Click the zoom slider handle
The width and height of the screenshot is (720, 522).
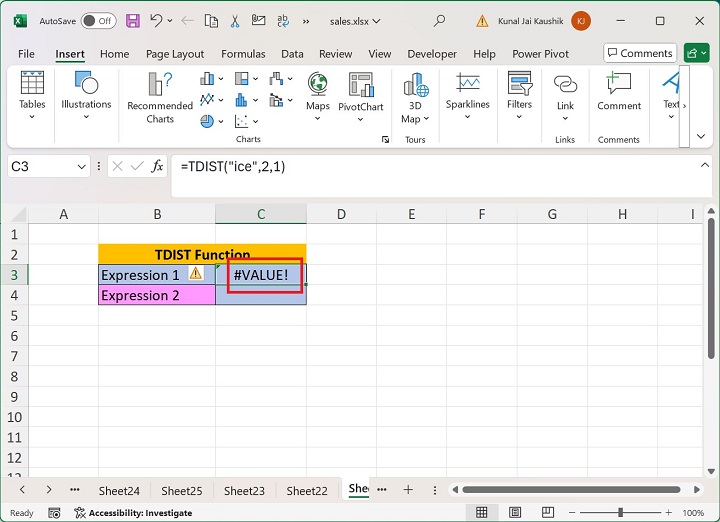pos(620,512)
